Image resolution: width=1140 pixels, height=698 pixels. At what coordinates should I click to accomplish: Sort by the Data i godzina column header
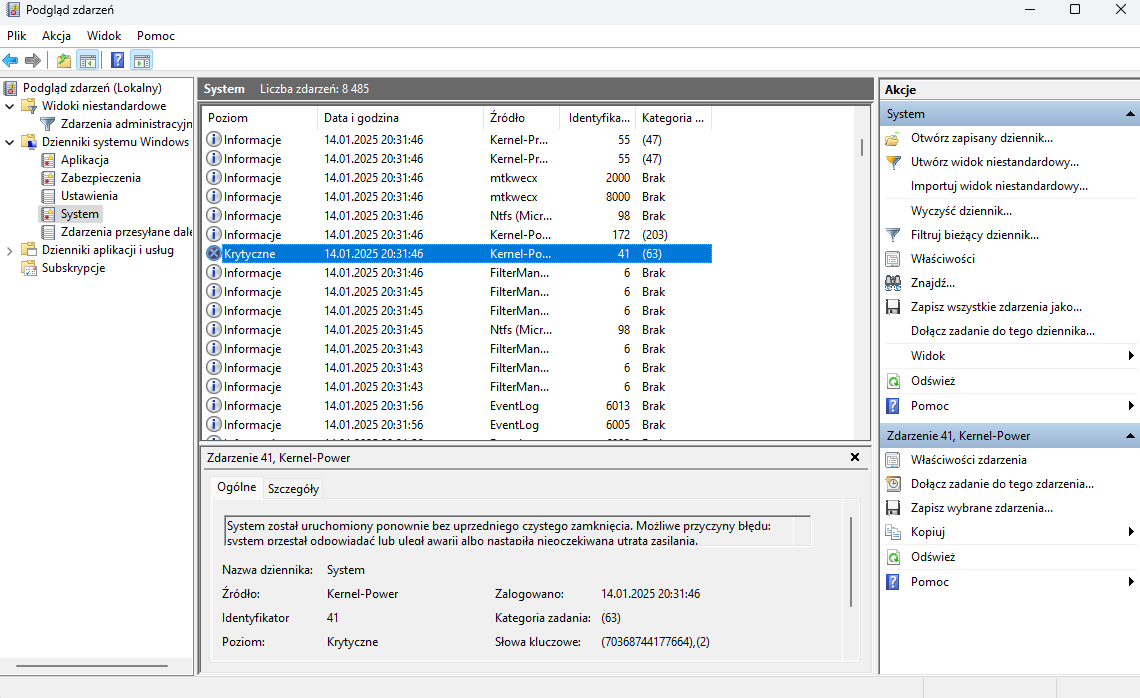[361, 118]
